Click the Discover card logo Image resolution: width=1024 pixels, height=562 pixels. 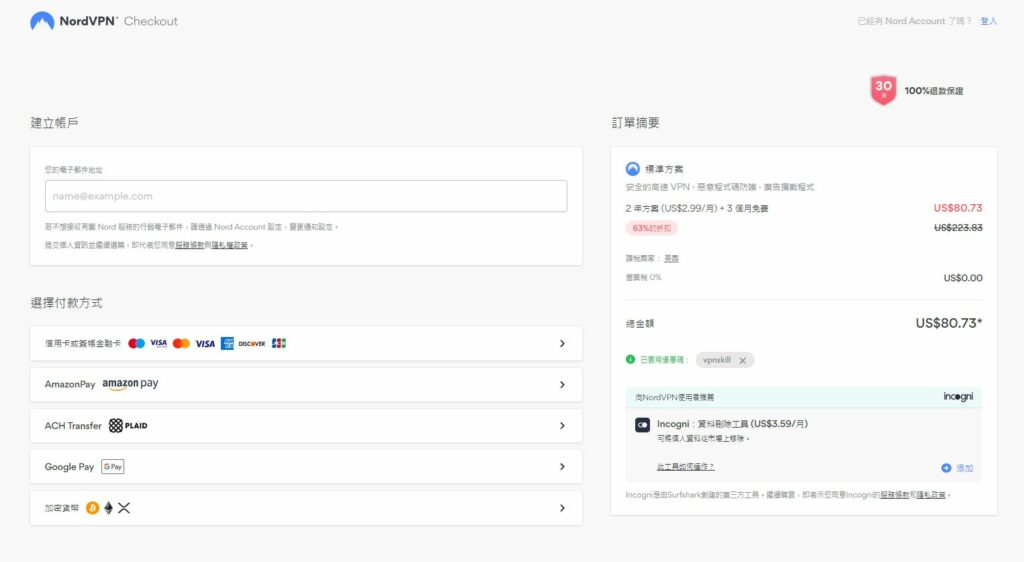pos(252,343)
